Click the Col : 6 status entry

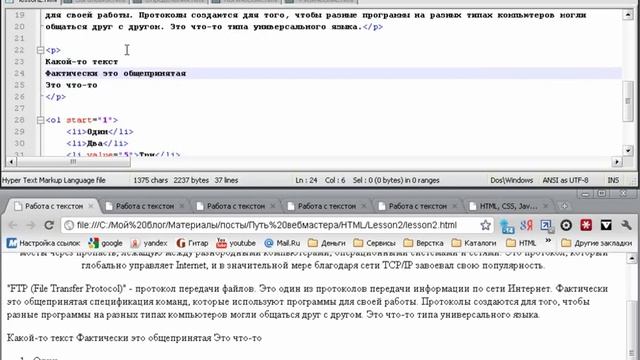point(335,180)
